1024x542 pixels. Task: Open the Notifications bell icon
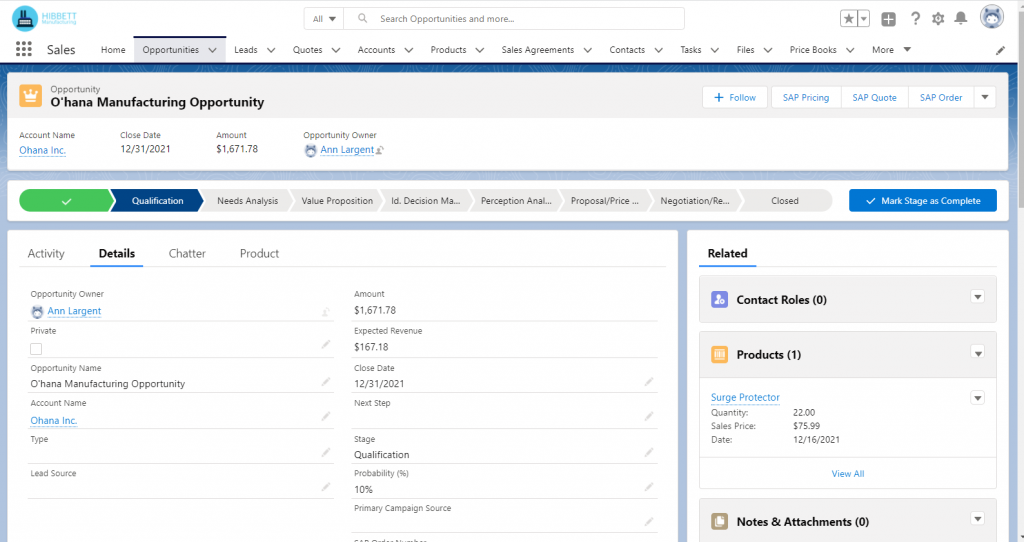[961, 18]
